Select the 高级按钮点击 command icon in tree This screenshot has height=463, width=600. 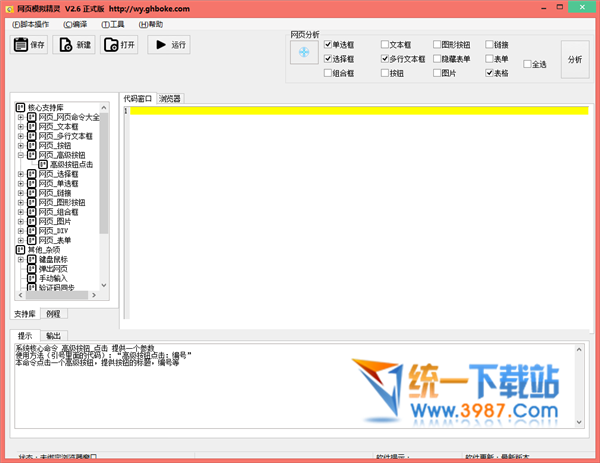43,165
